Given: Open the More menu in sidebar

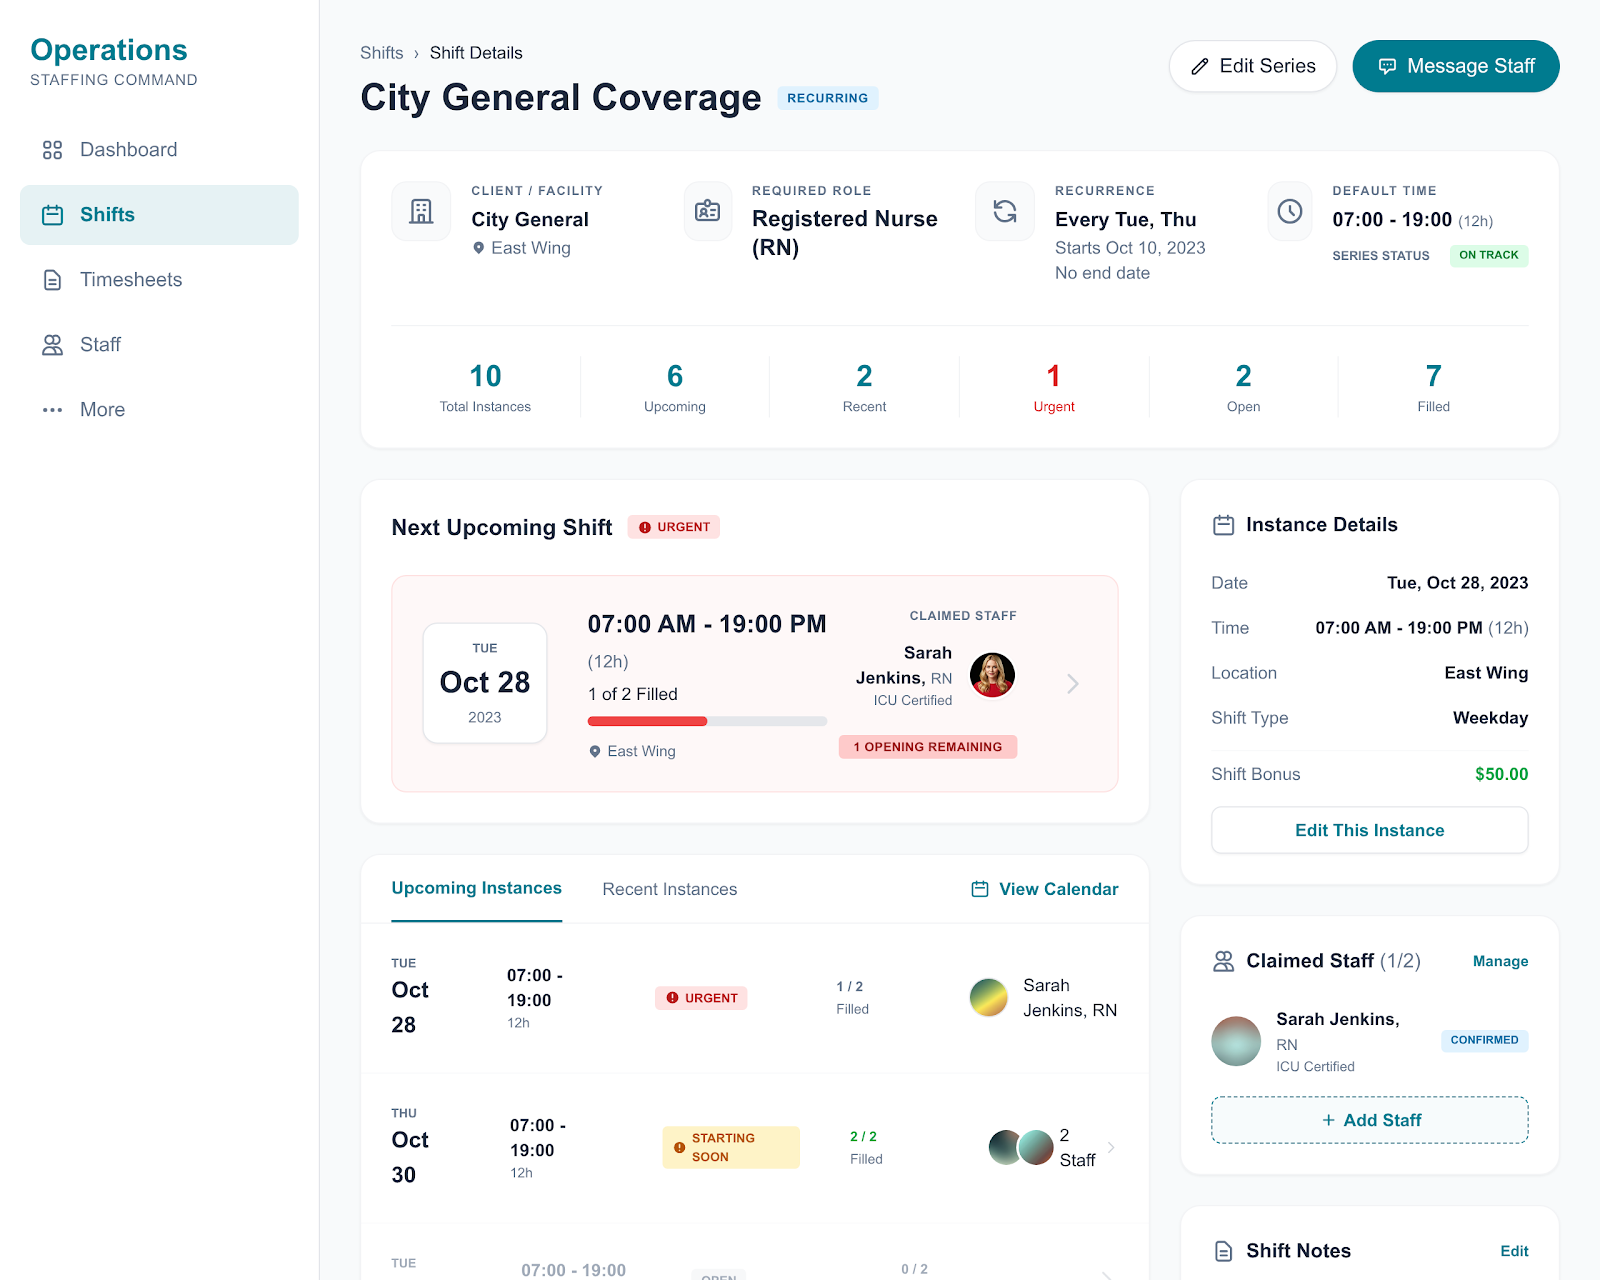Looking at the screenshot, I should 159,410.
